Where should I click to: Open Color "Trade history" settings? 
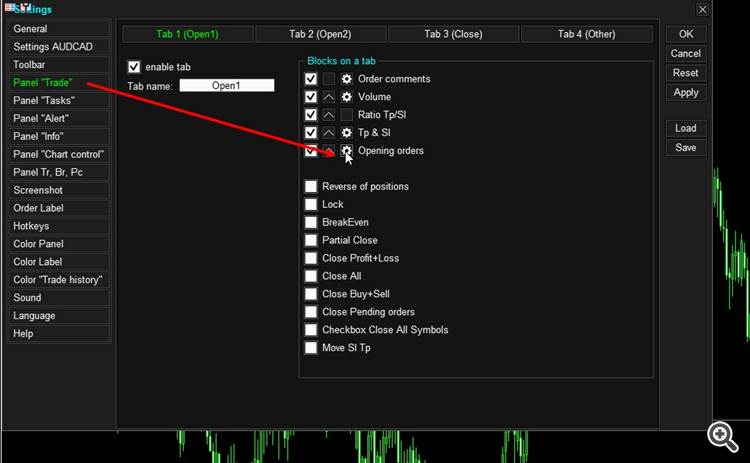pyautogui.click(x=59, y=280)
